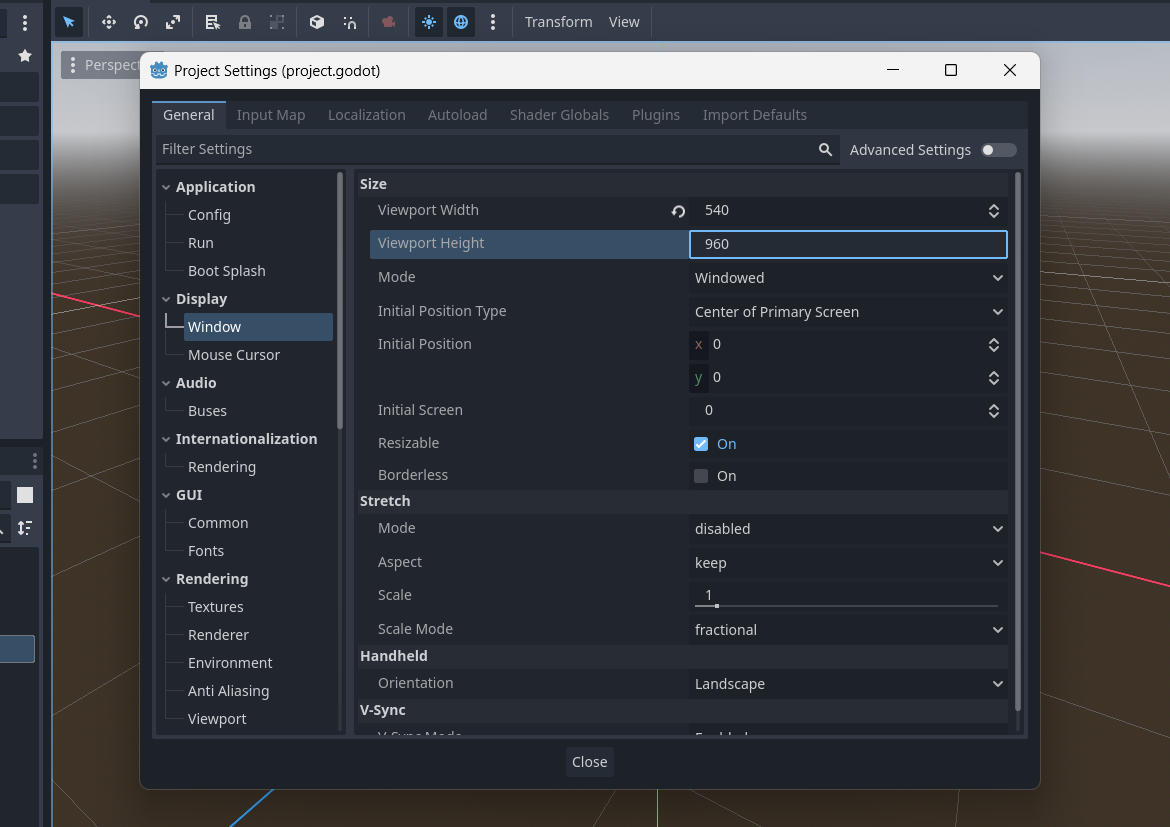The height and width of the screenshot is (827, 1170).
Task: Open the Transform menu in the 3D toolbar
Action: (x=558, y=22)
